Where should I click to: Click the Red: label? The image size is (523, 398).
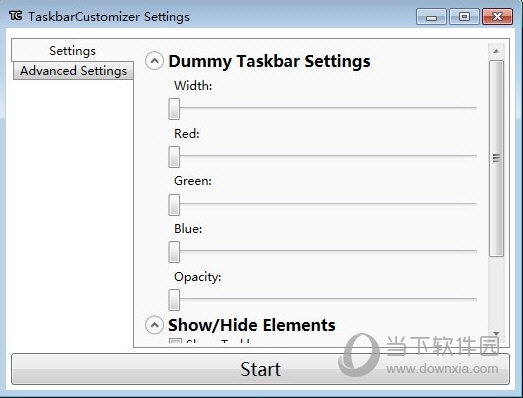pyautogui.click(x=187, y=134)
